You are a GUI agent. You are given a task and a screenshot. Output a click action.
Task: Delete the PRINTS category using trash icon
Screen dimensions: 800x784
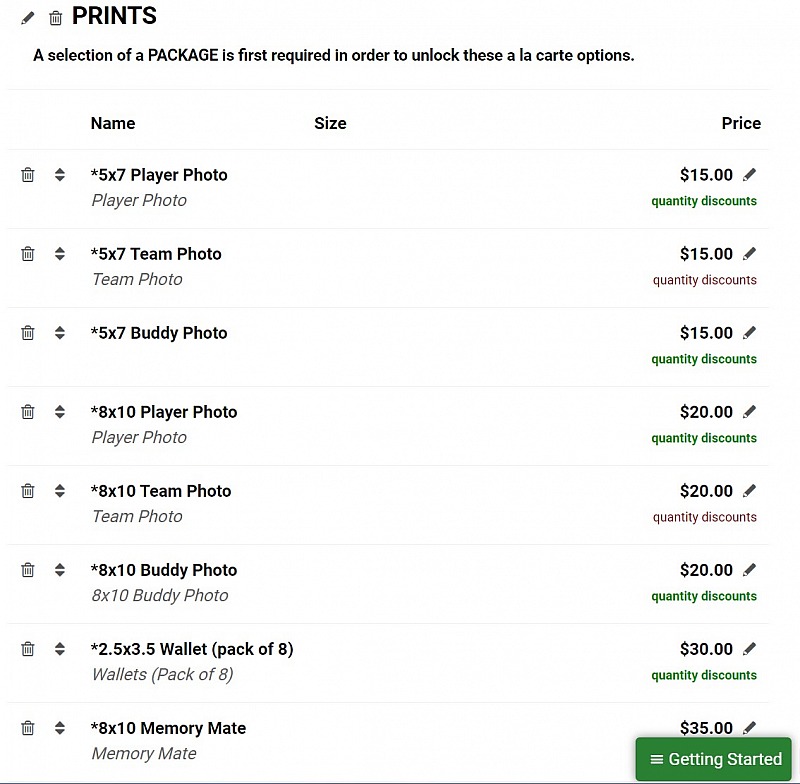55,18
